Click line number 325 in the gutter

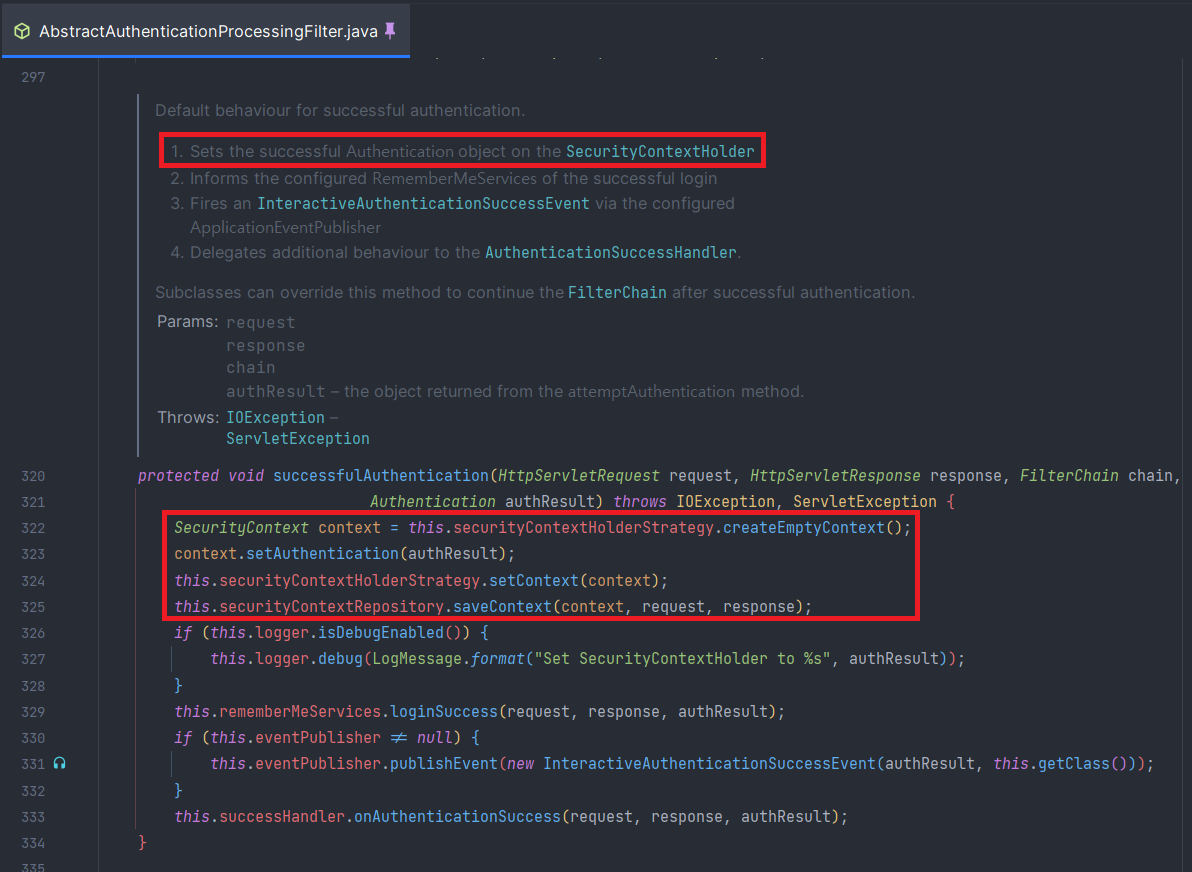pyautogui.click(x=33, y=607)
